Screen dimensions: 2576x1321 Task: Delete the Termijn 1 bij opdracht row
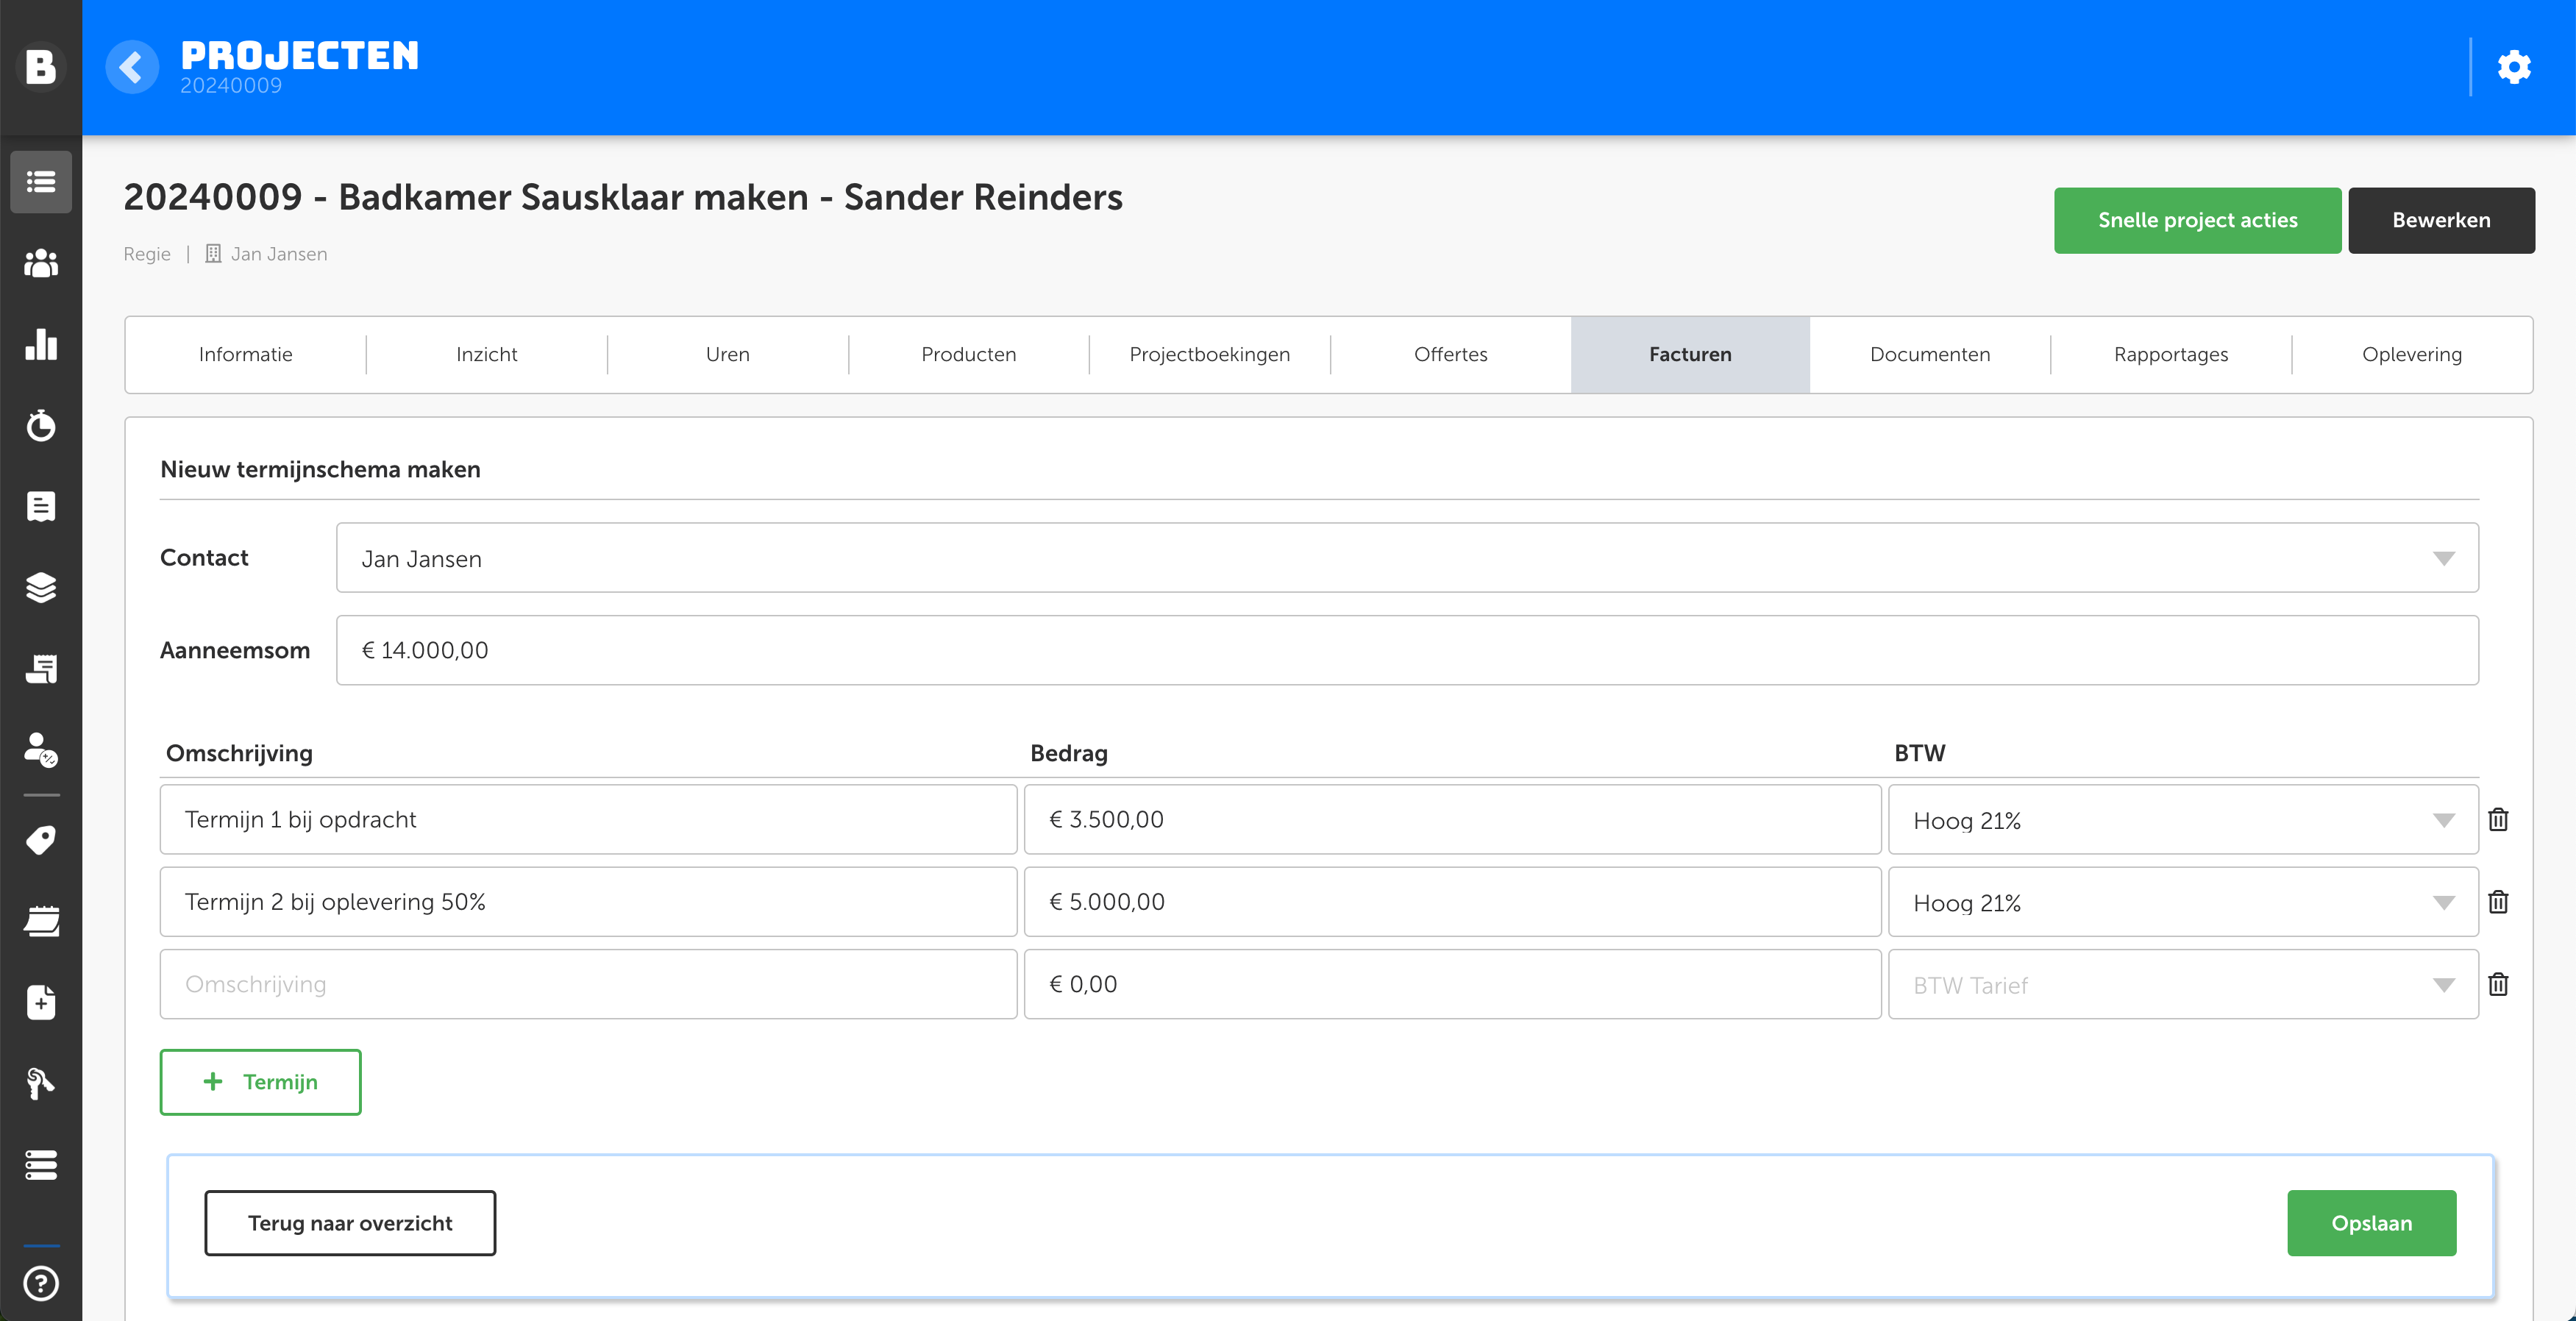tap(2498, 819)
